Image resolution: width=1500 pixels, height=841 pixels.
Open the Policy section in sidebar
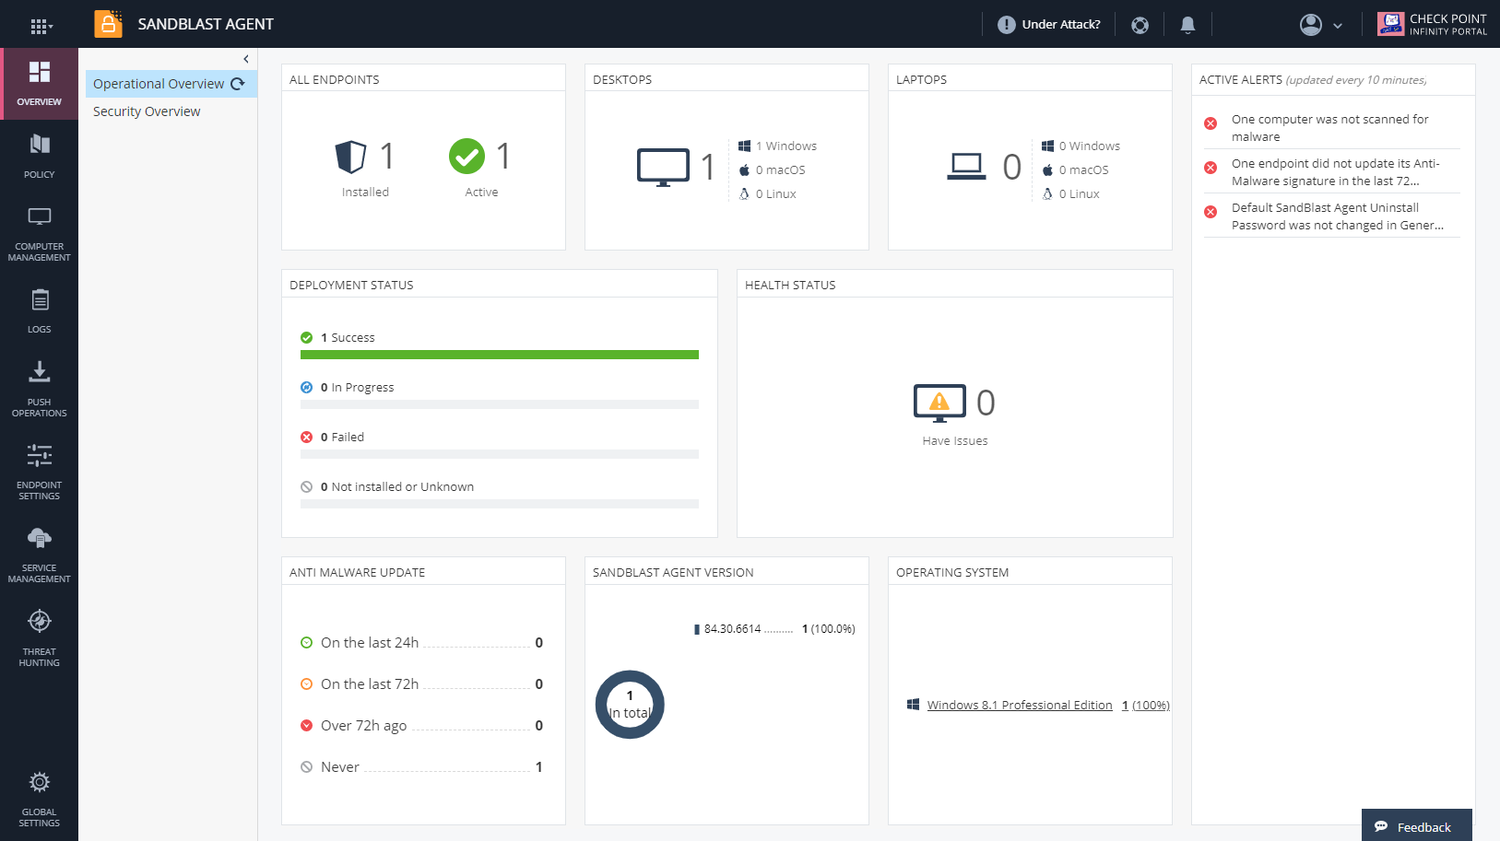point(39,156)
